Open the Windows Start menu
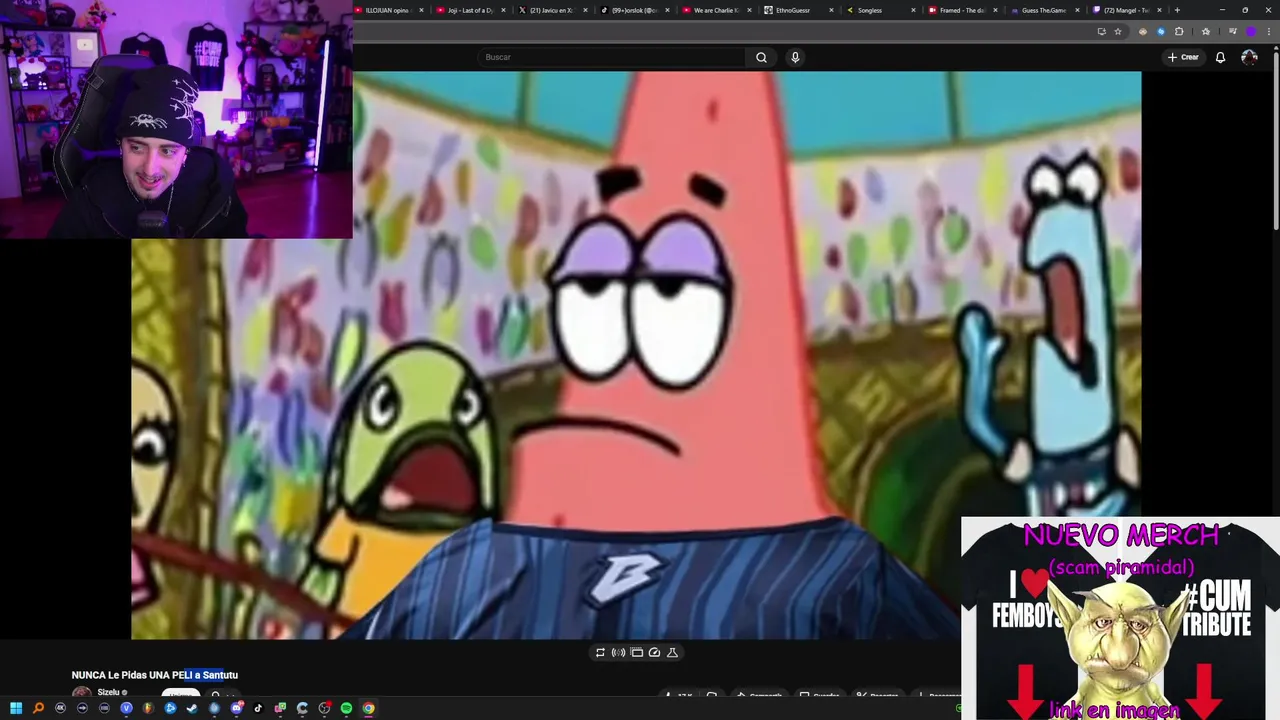Image resolution: width=1280 pixels, height=720 pixels. coord(16,708)
